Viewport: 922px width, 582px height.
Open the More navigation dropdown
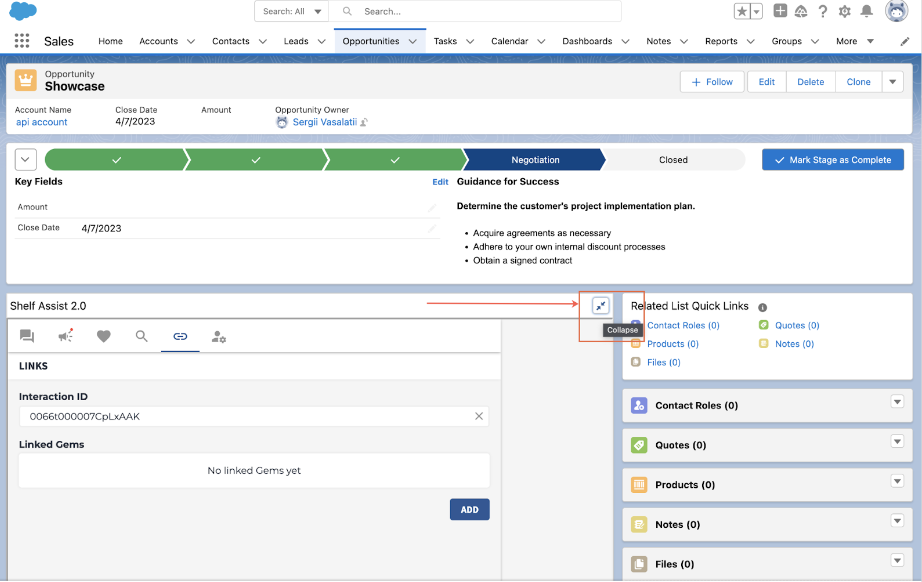[855, 41]
